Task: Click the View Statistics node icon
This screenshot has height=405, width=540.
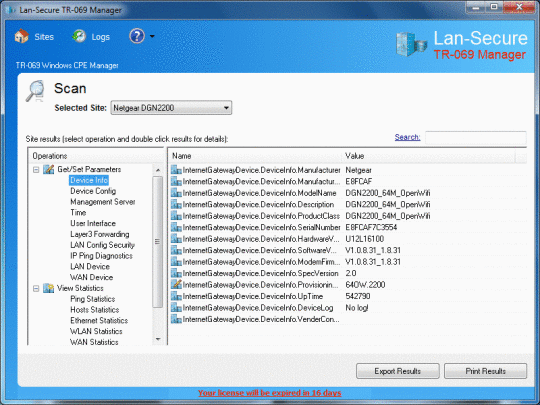Action: click(x=49, y=288)
